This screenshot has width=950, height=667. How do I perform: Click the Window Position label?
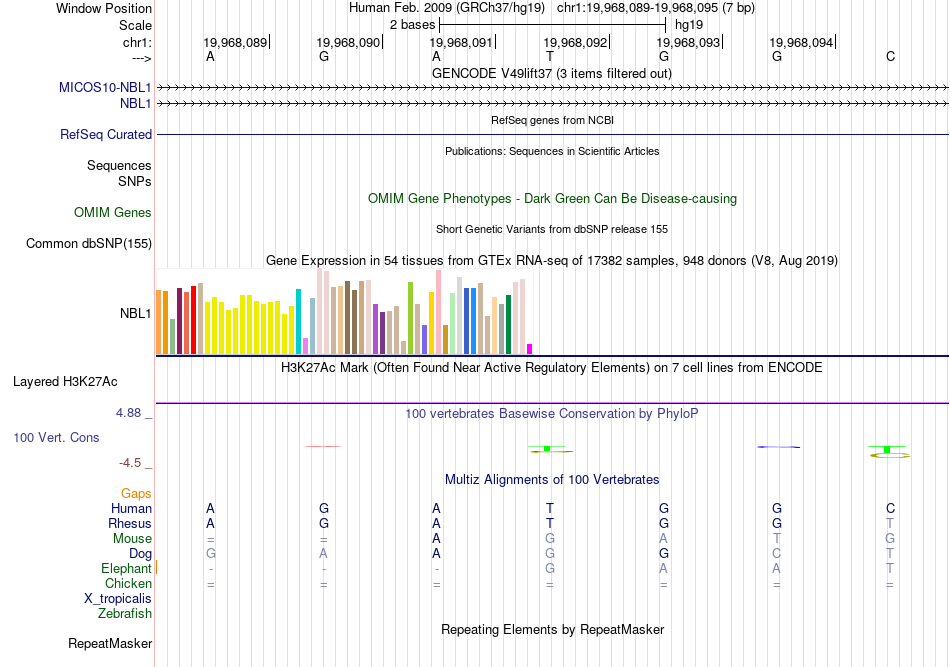(104, 8)
